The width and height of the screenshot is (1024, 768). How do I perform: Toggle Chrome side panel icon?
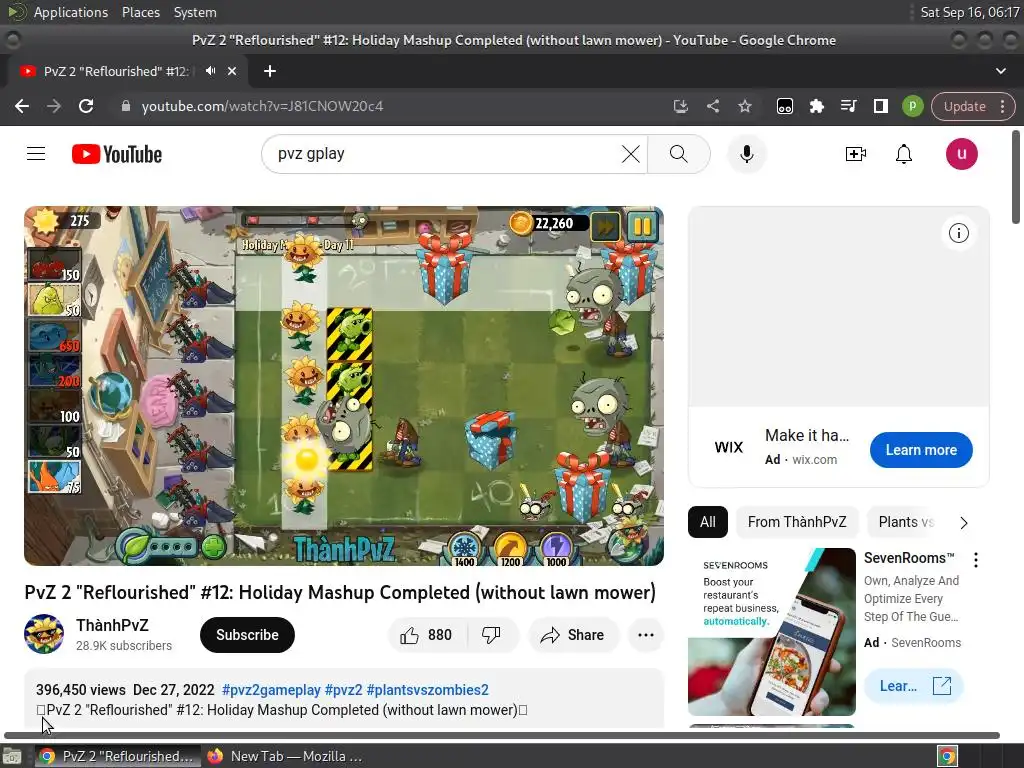[x=881, y=106]
